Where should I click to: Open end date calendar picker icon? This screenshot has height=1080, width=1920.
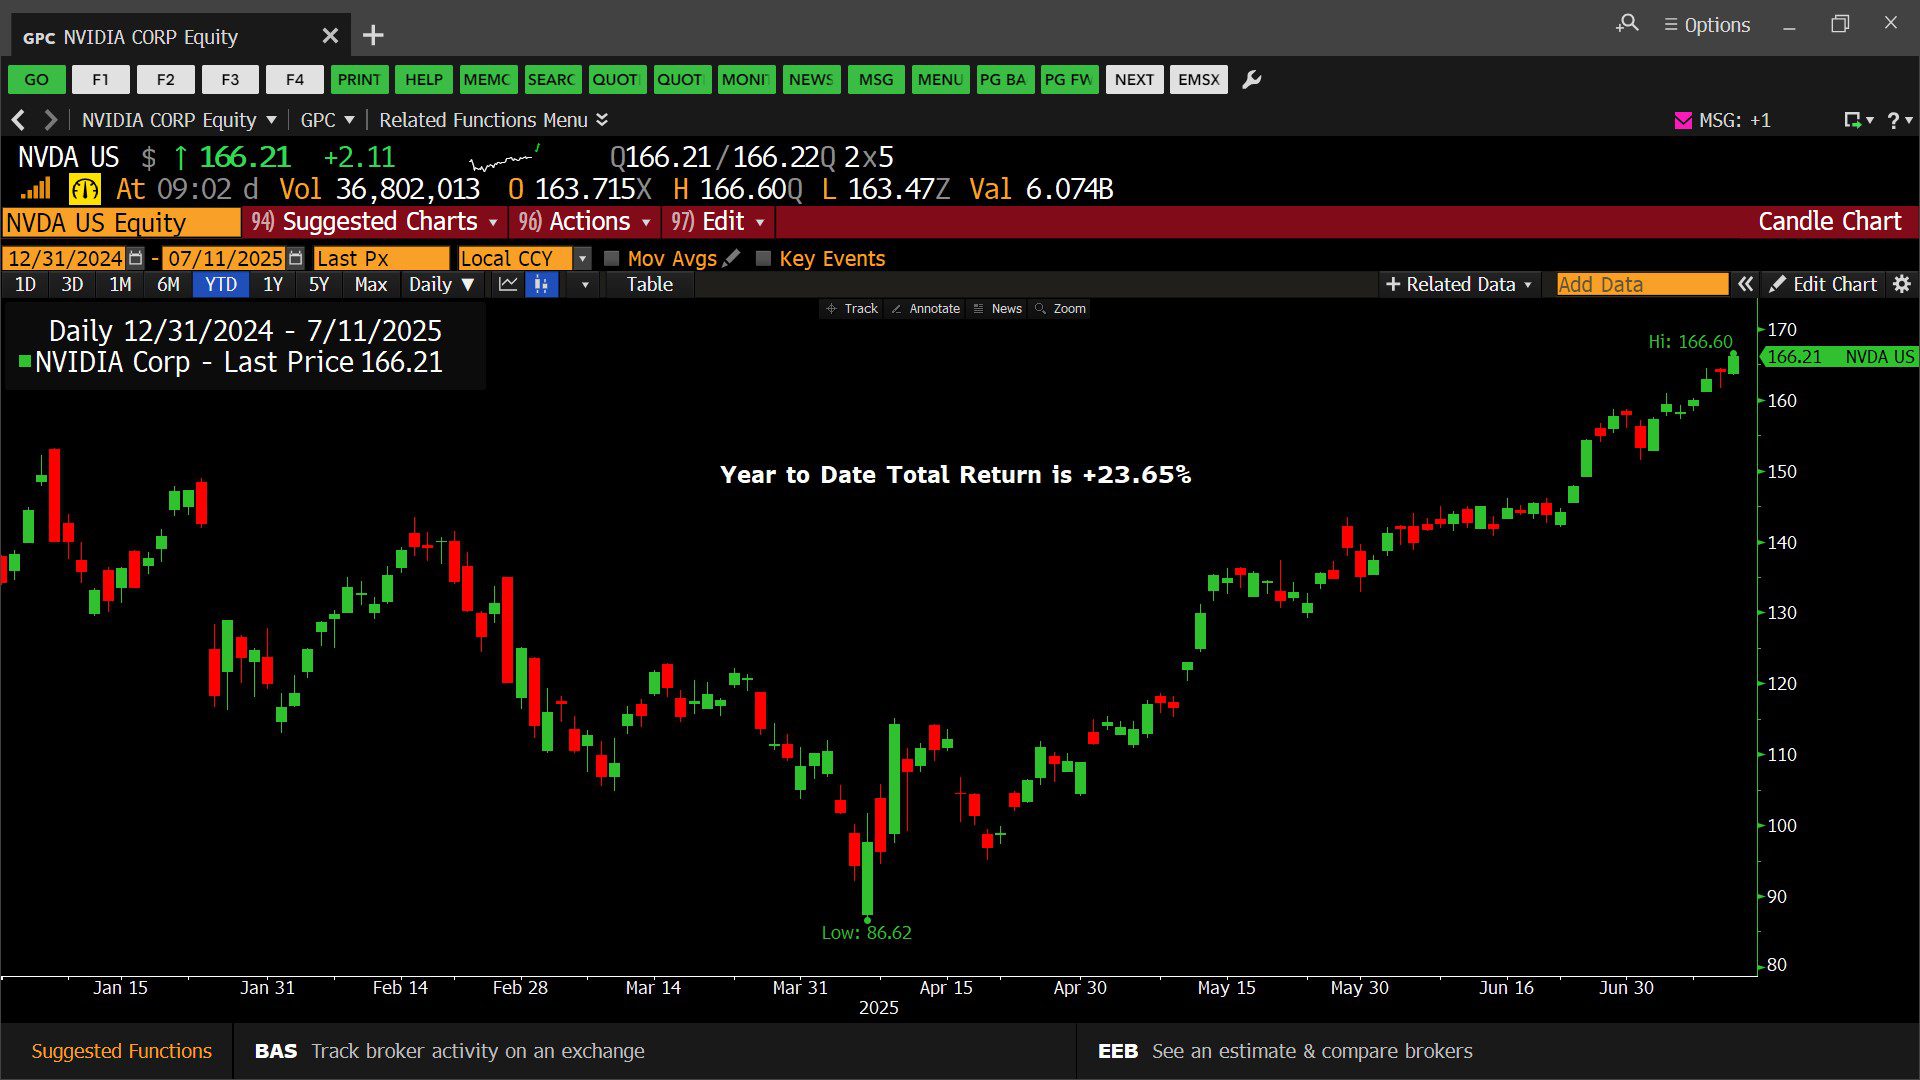(x=295, y=258)
